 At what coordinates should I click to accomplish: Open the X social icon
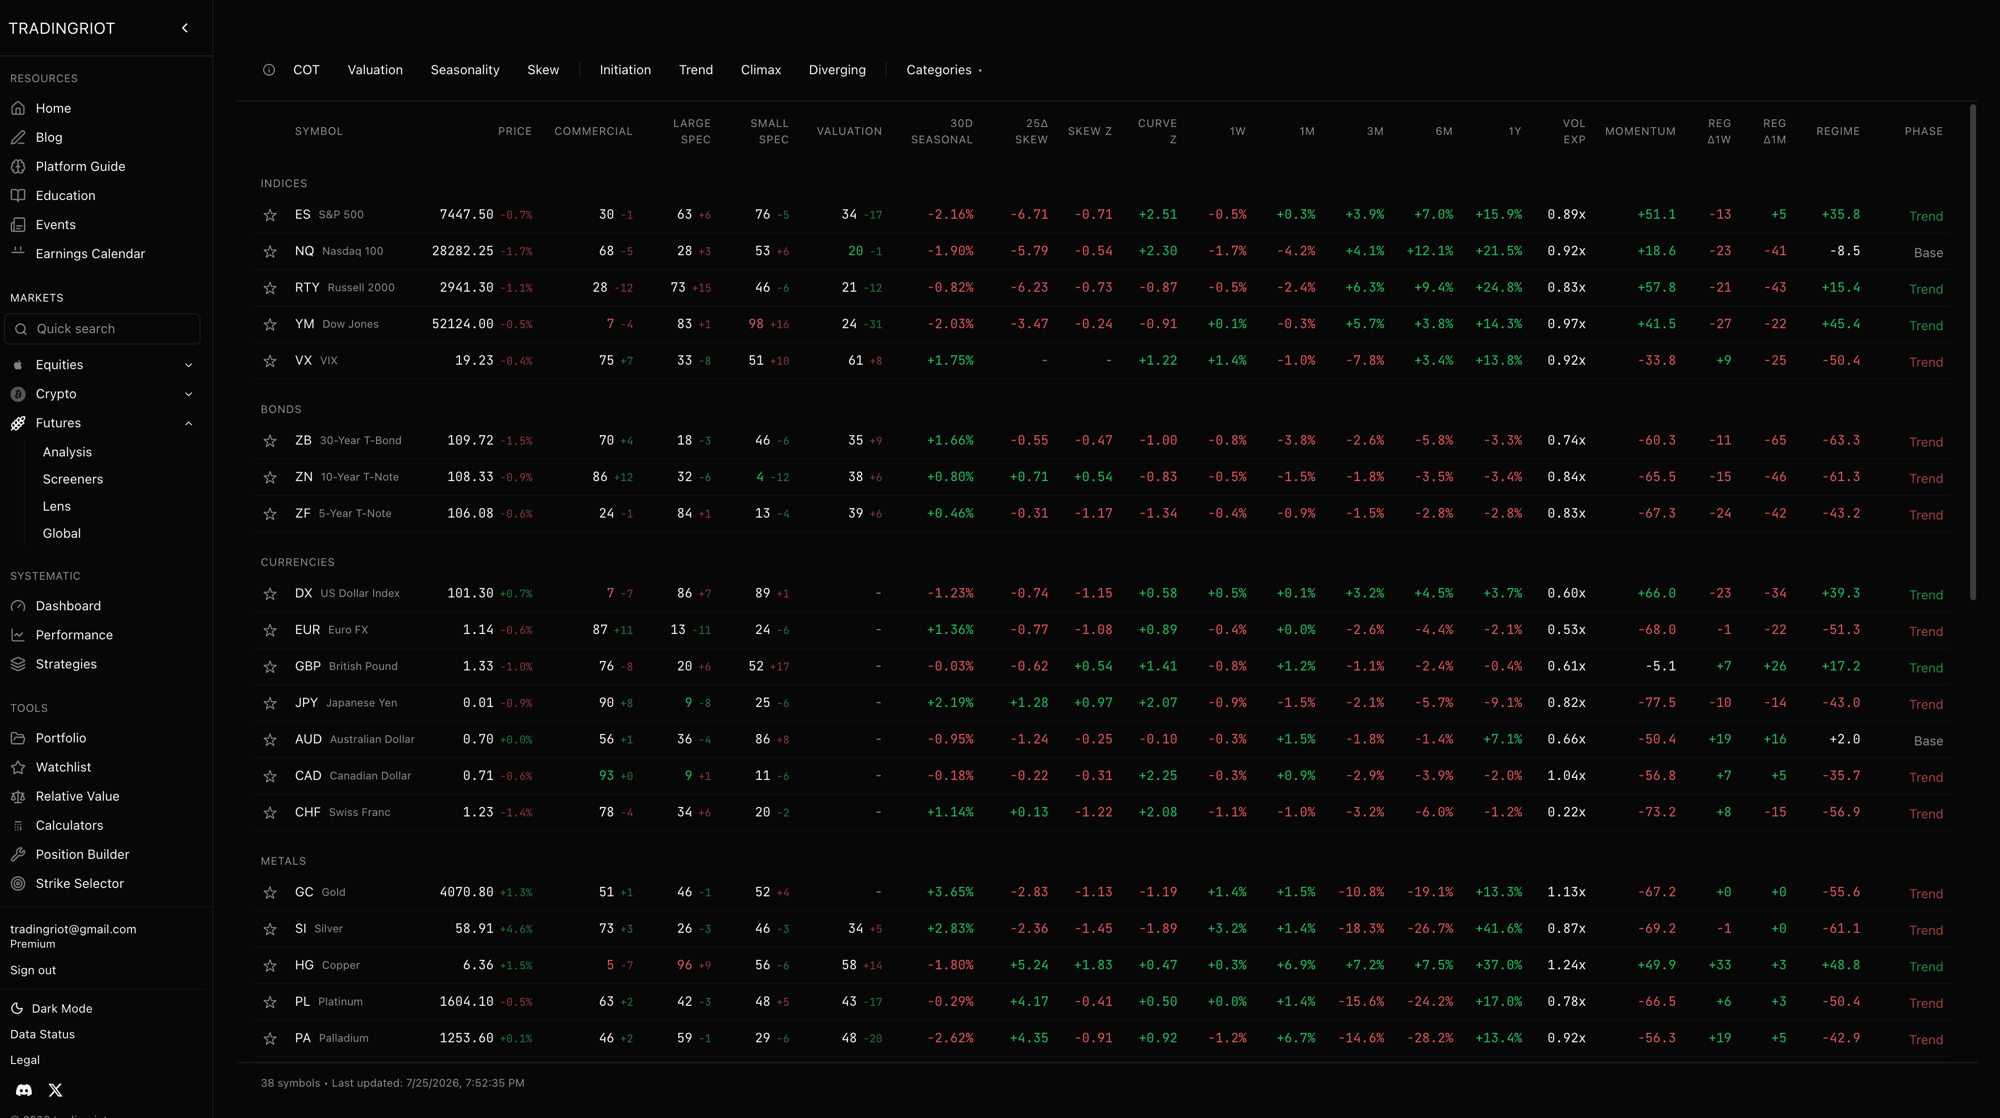[56, 1090]
